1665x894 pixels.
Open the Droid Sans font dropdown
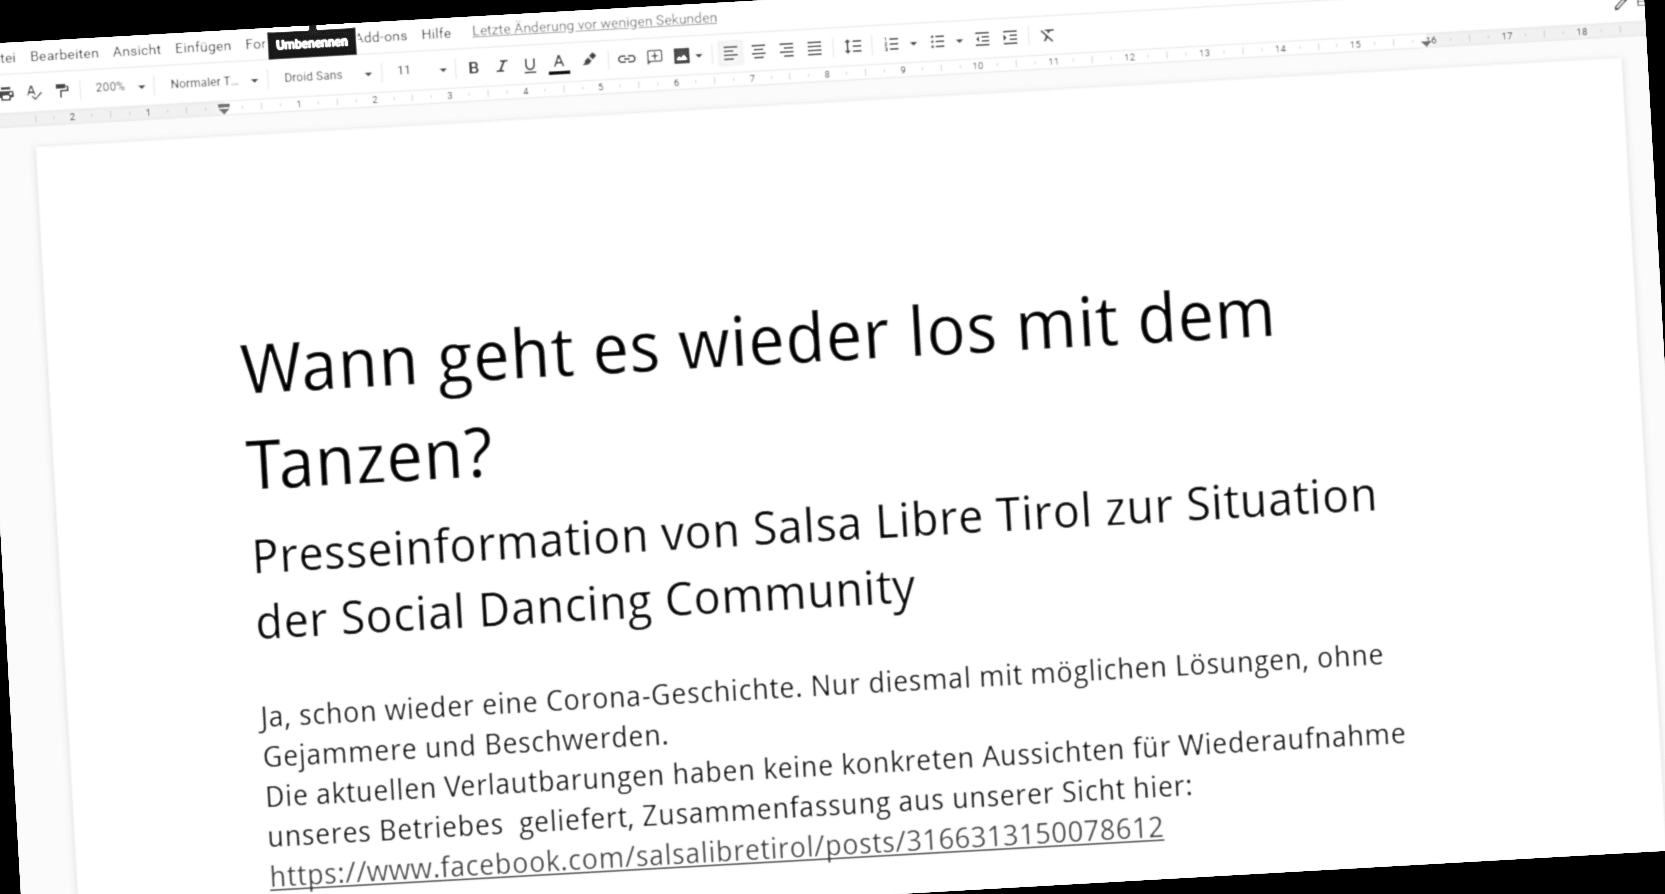coord(326,76)
